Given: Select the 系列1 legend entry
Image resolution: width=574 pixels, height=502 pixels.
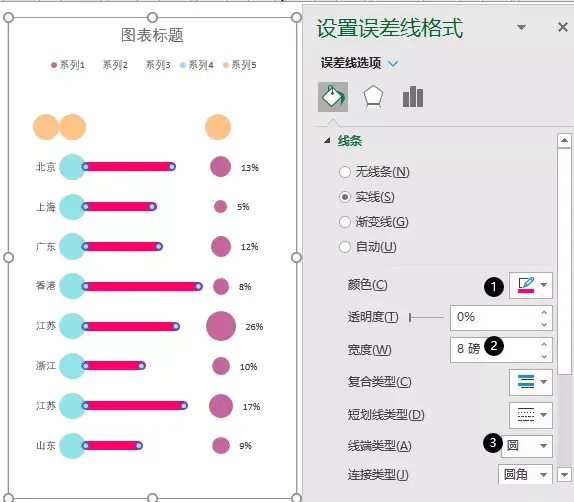Looking at the screenshot, I should coord(68,65).
